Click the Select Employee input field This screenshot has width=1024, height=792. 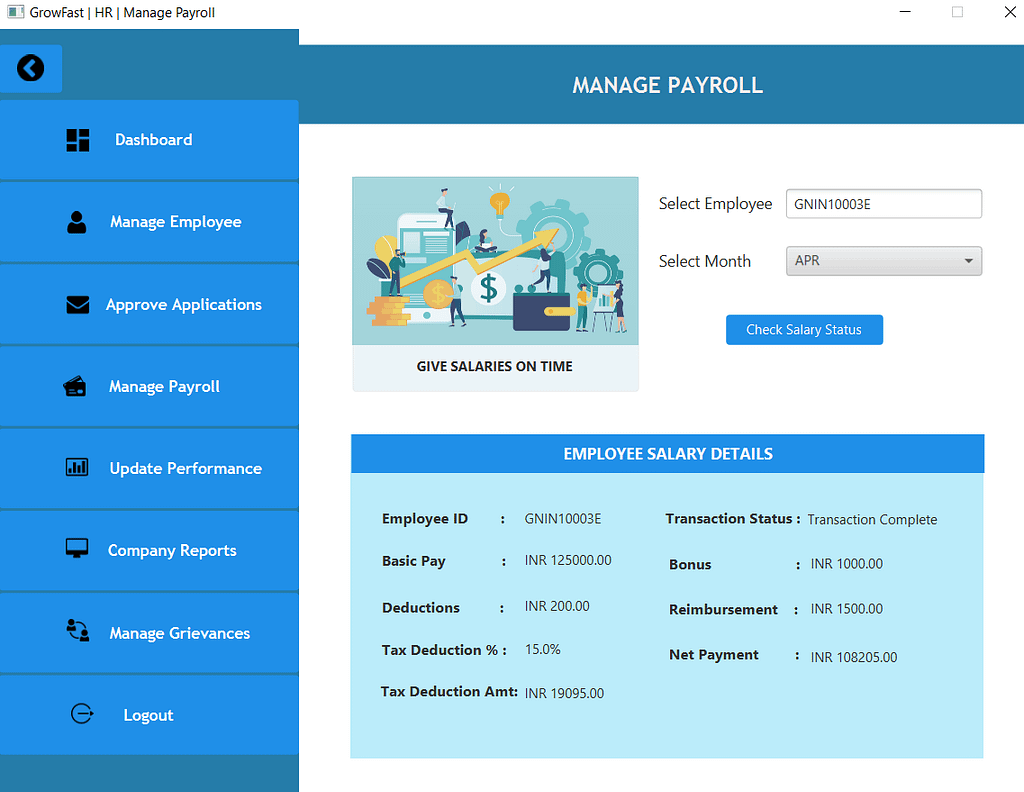(x=883, y=204)
